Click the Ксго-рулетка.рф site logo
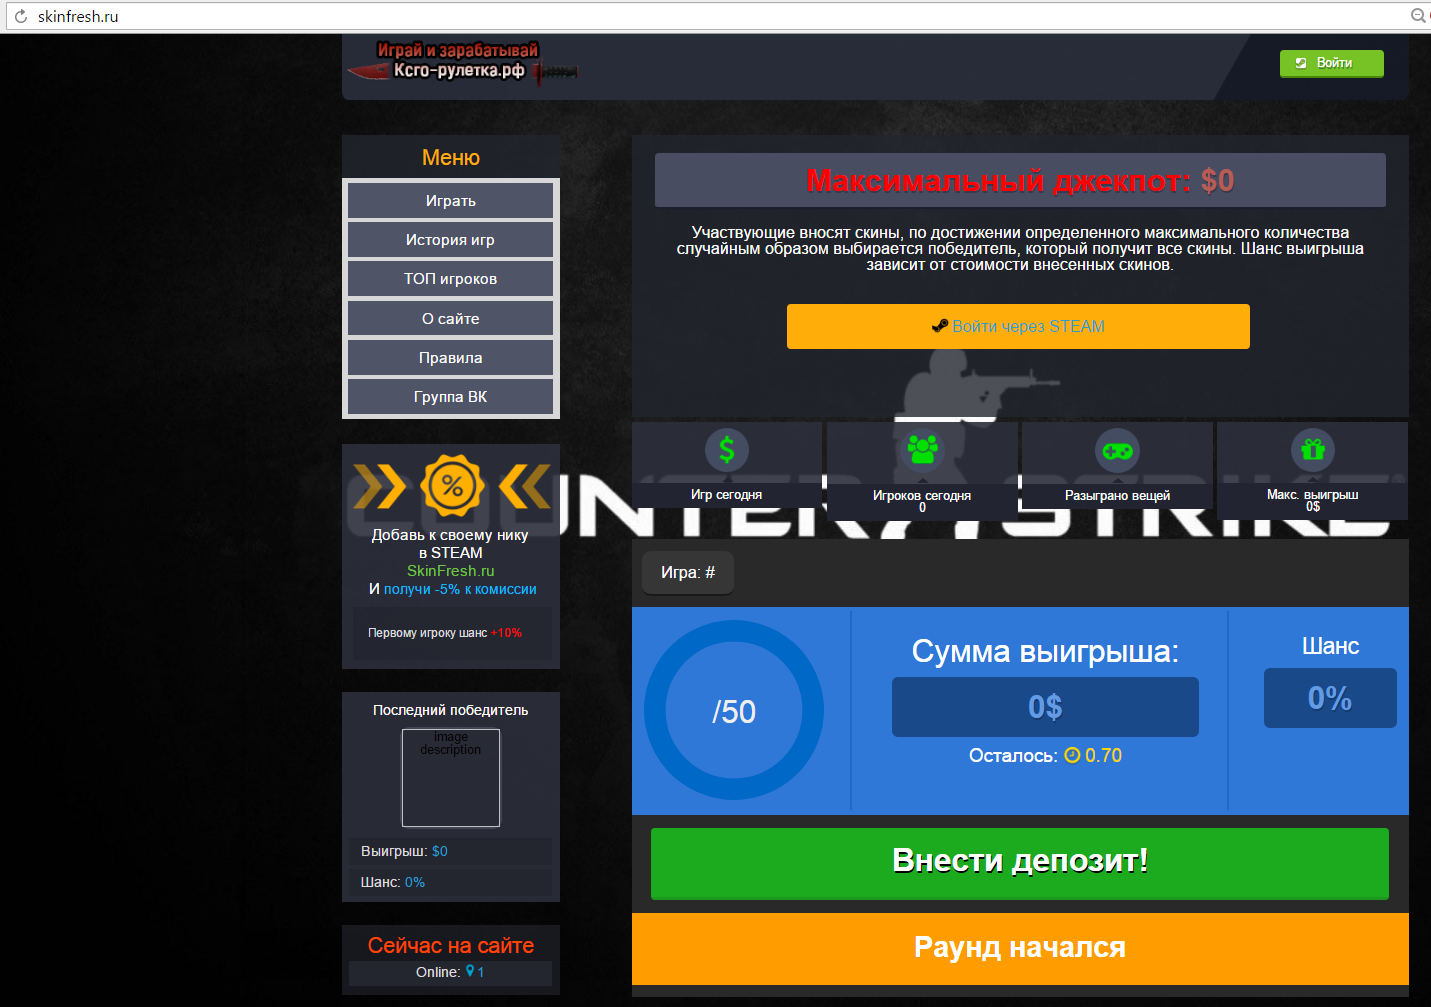The width and height of the screenshot is (1431, 1007). click(461, 62)
